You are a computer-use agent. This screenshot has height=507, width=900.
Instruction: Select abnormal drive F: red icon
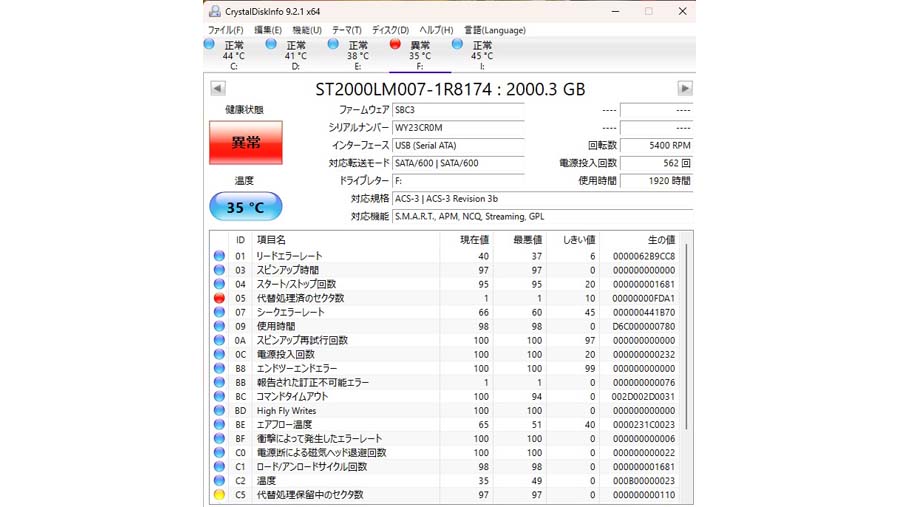pos(395,45)
